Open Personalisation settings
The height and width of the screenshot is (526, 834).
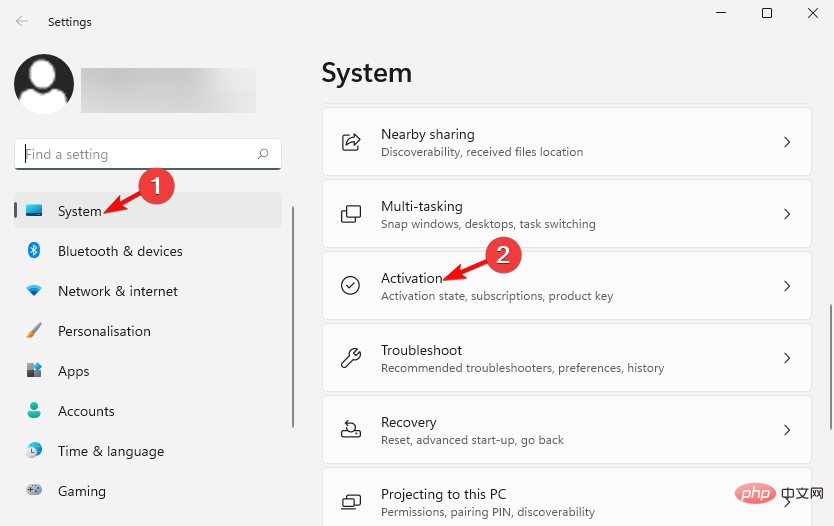148,331
